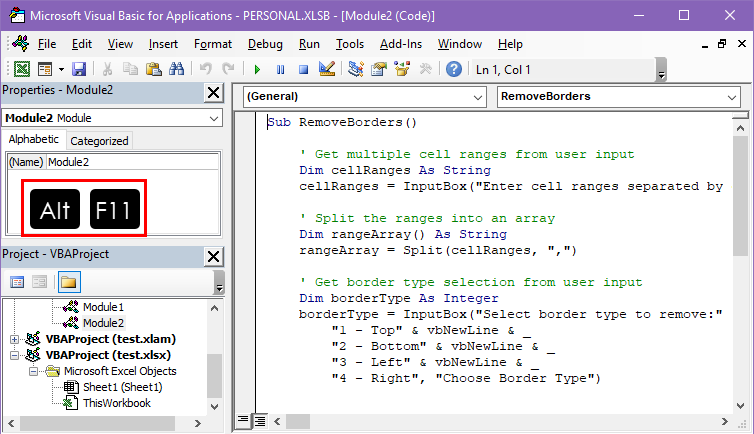Open the Tools menu
The width and height of the screenshot is (754, 434).
pyautogui.click(x=350, y=44)
